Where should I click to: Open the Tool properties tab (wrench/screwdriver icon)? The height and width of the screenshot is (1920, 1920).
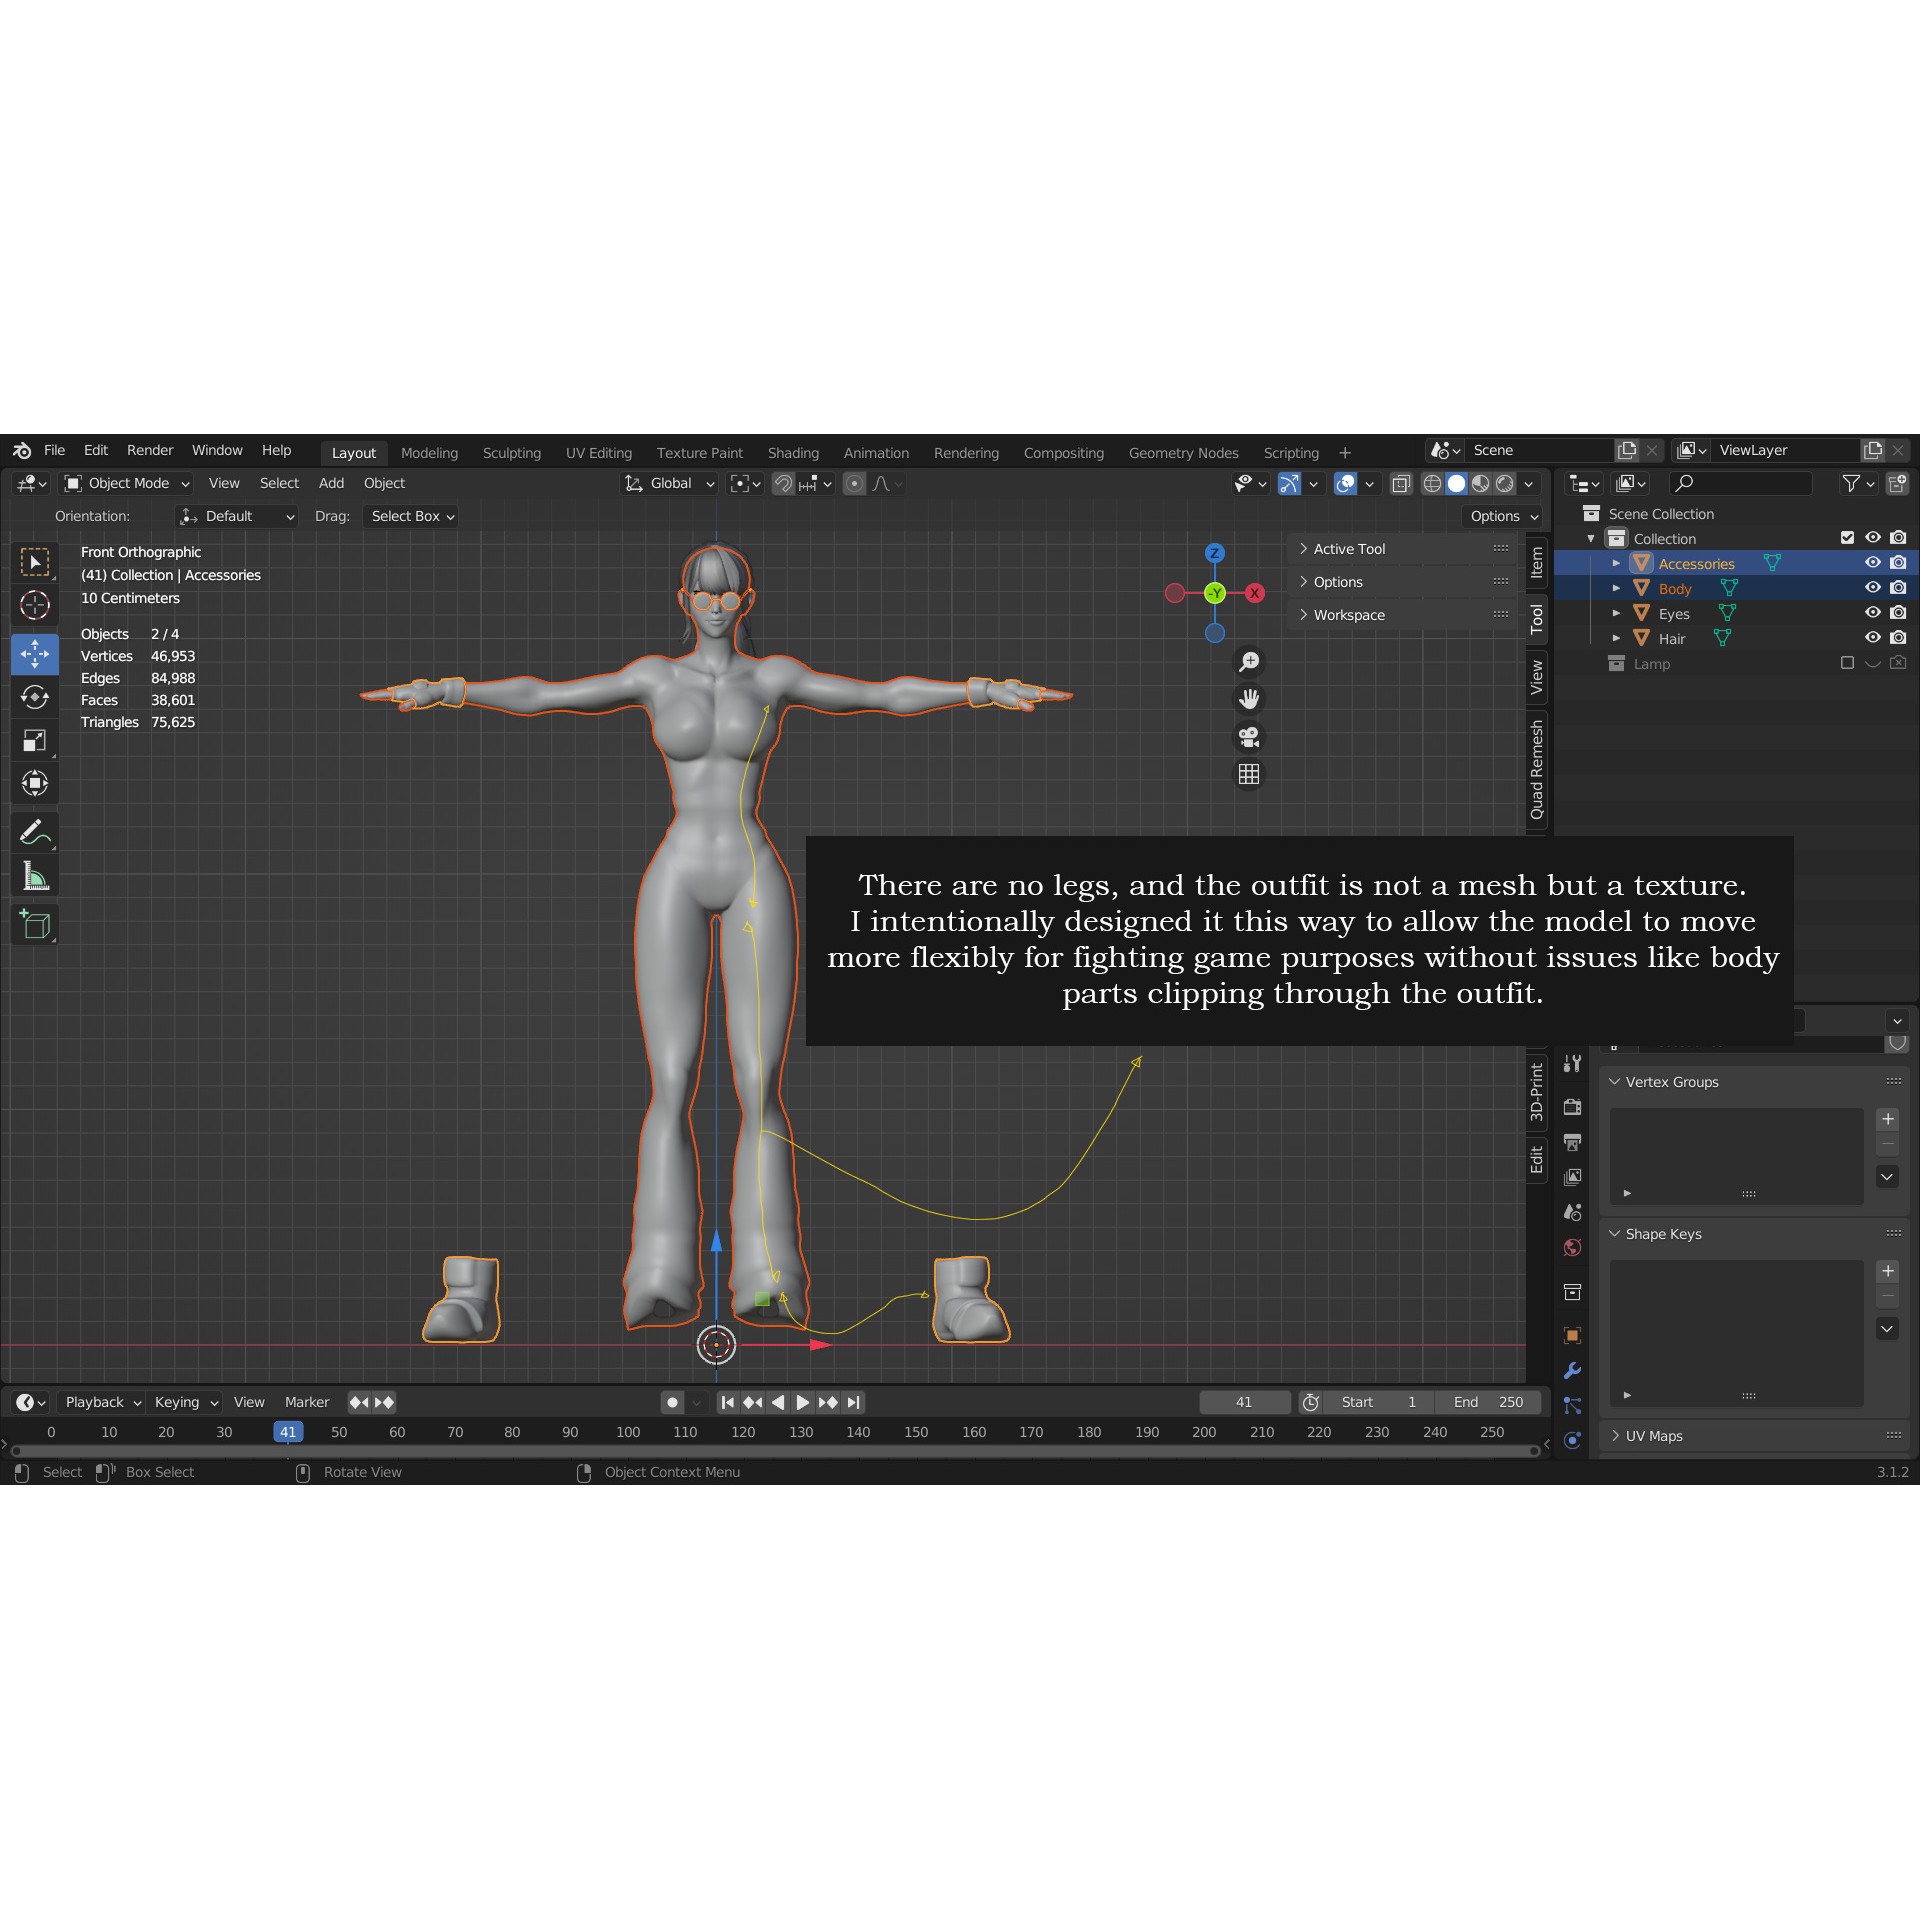[x=1572, y=1064]
